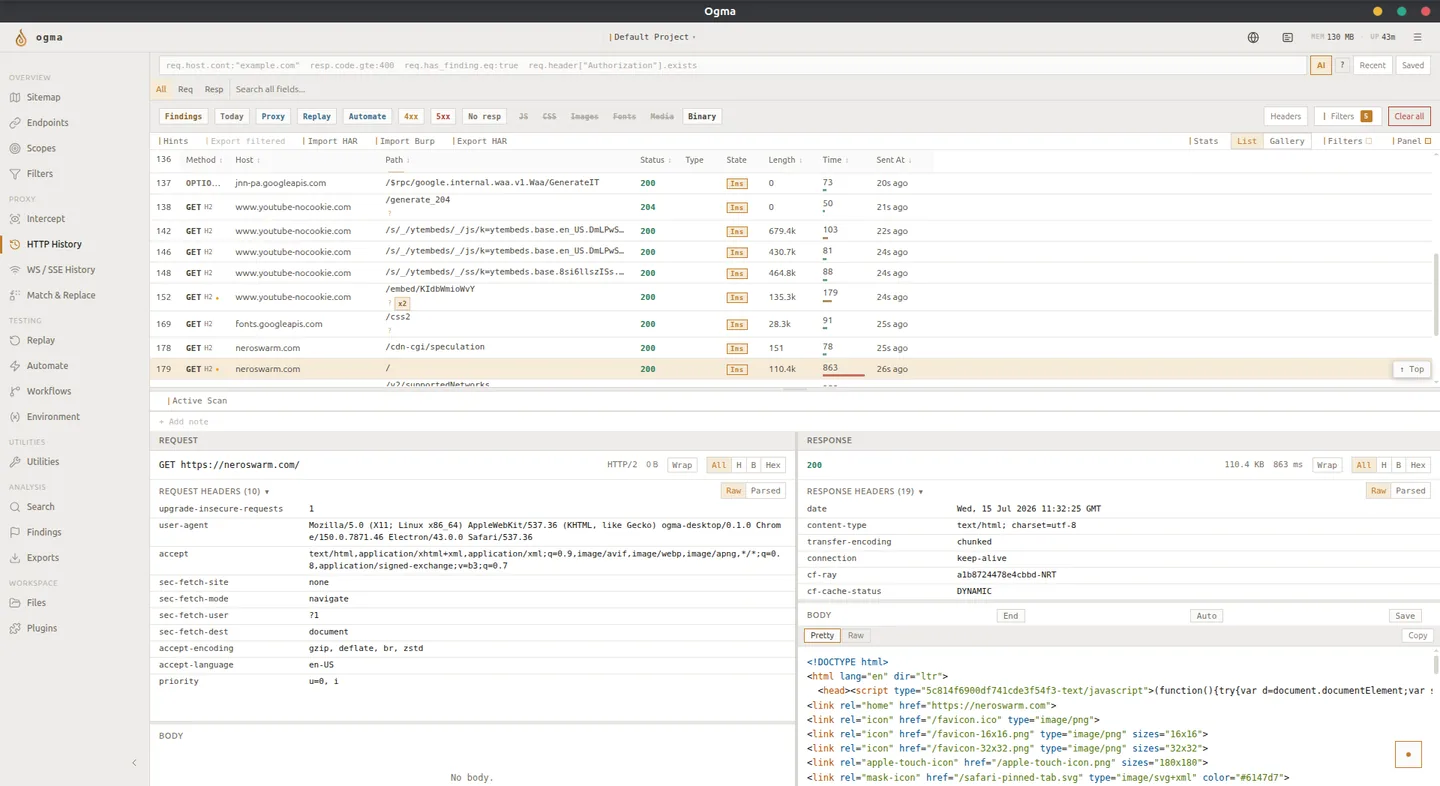Viewport: 1440px width, 786px height.
Task: Select the Req search scope tab
Action: click(185, 89)
